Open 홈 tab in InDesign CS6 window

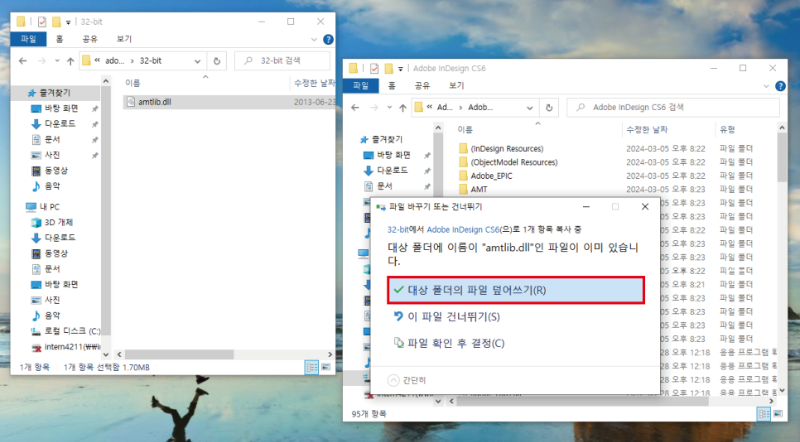pos(392,86)
